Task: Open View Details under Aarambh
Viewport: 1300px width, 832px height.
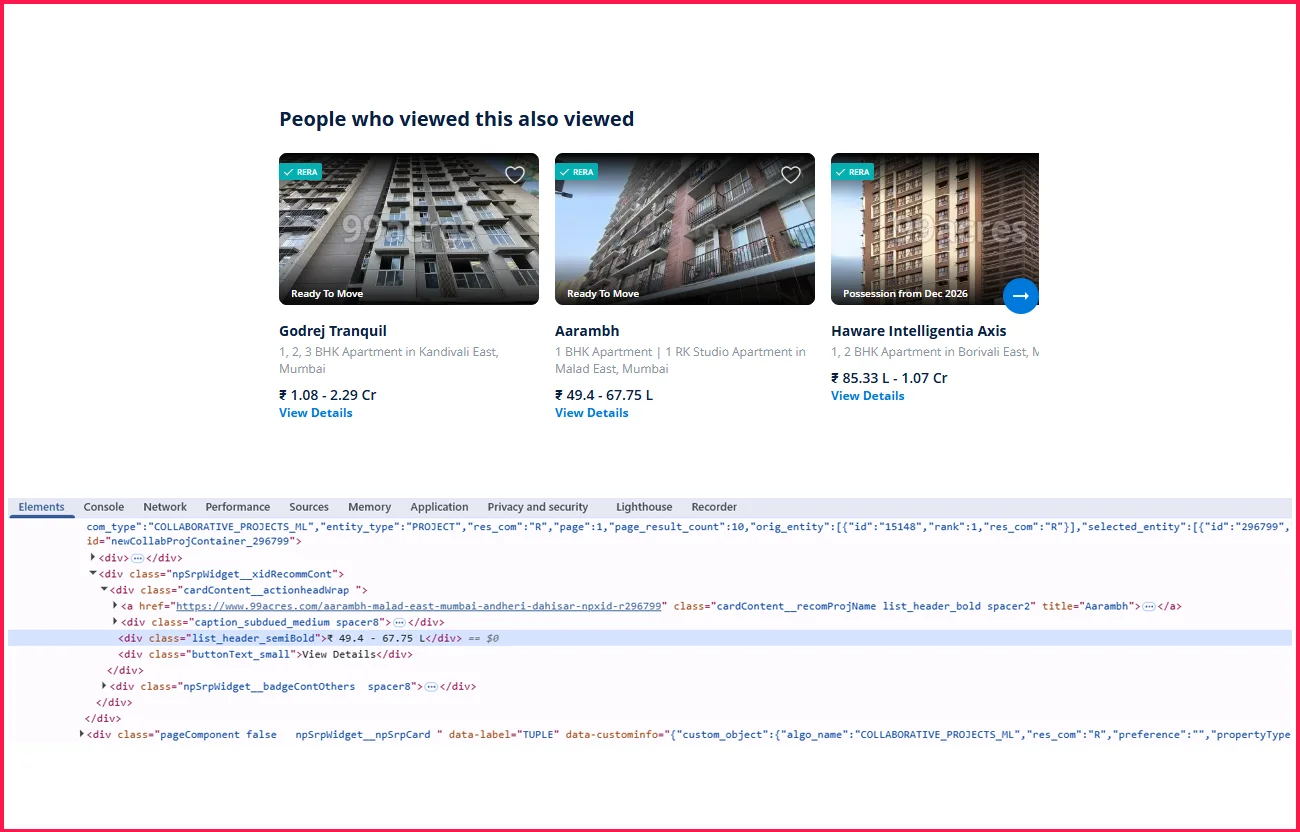Action: coord(591,413)
